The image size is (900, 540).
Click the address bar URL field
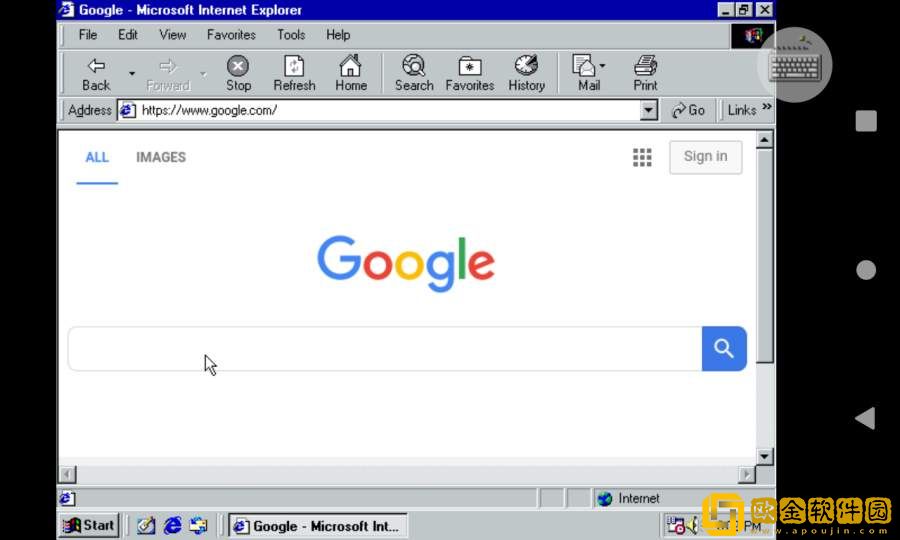tap(388, 110)
